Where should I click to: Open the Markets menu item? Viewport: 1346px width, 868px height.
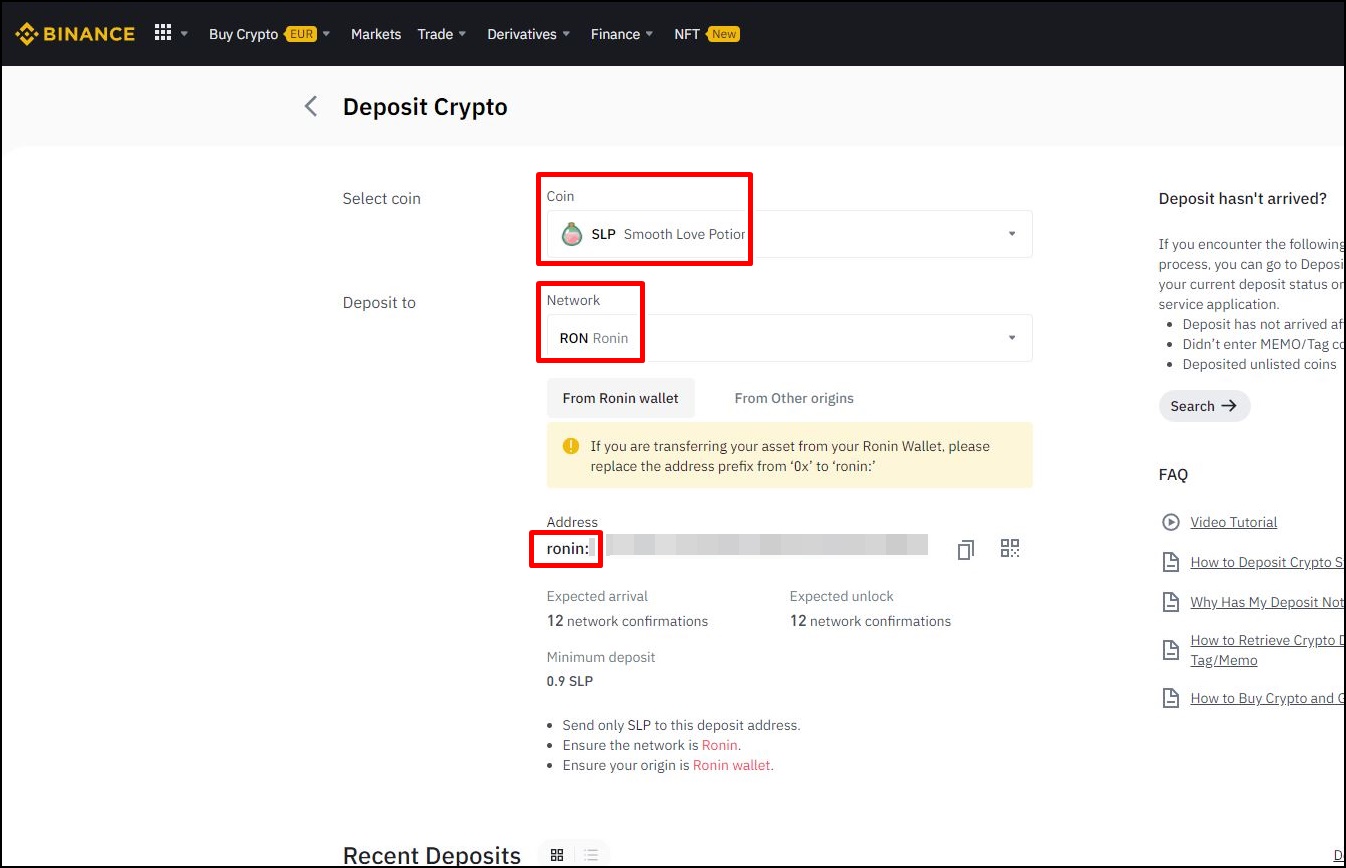(376, 34)
